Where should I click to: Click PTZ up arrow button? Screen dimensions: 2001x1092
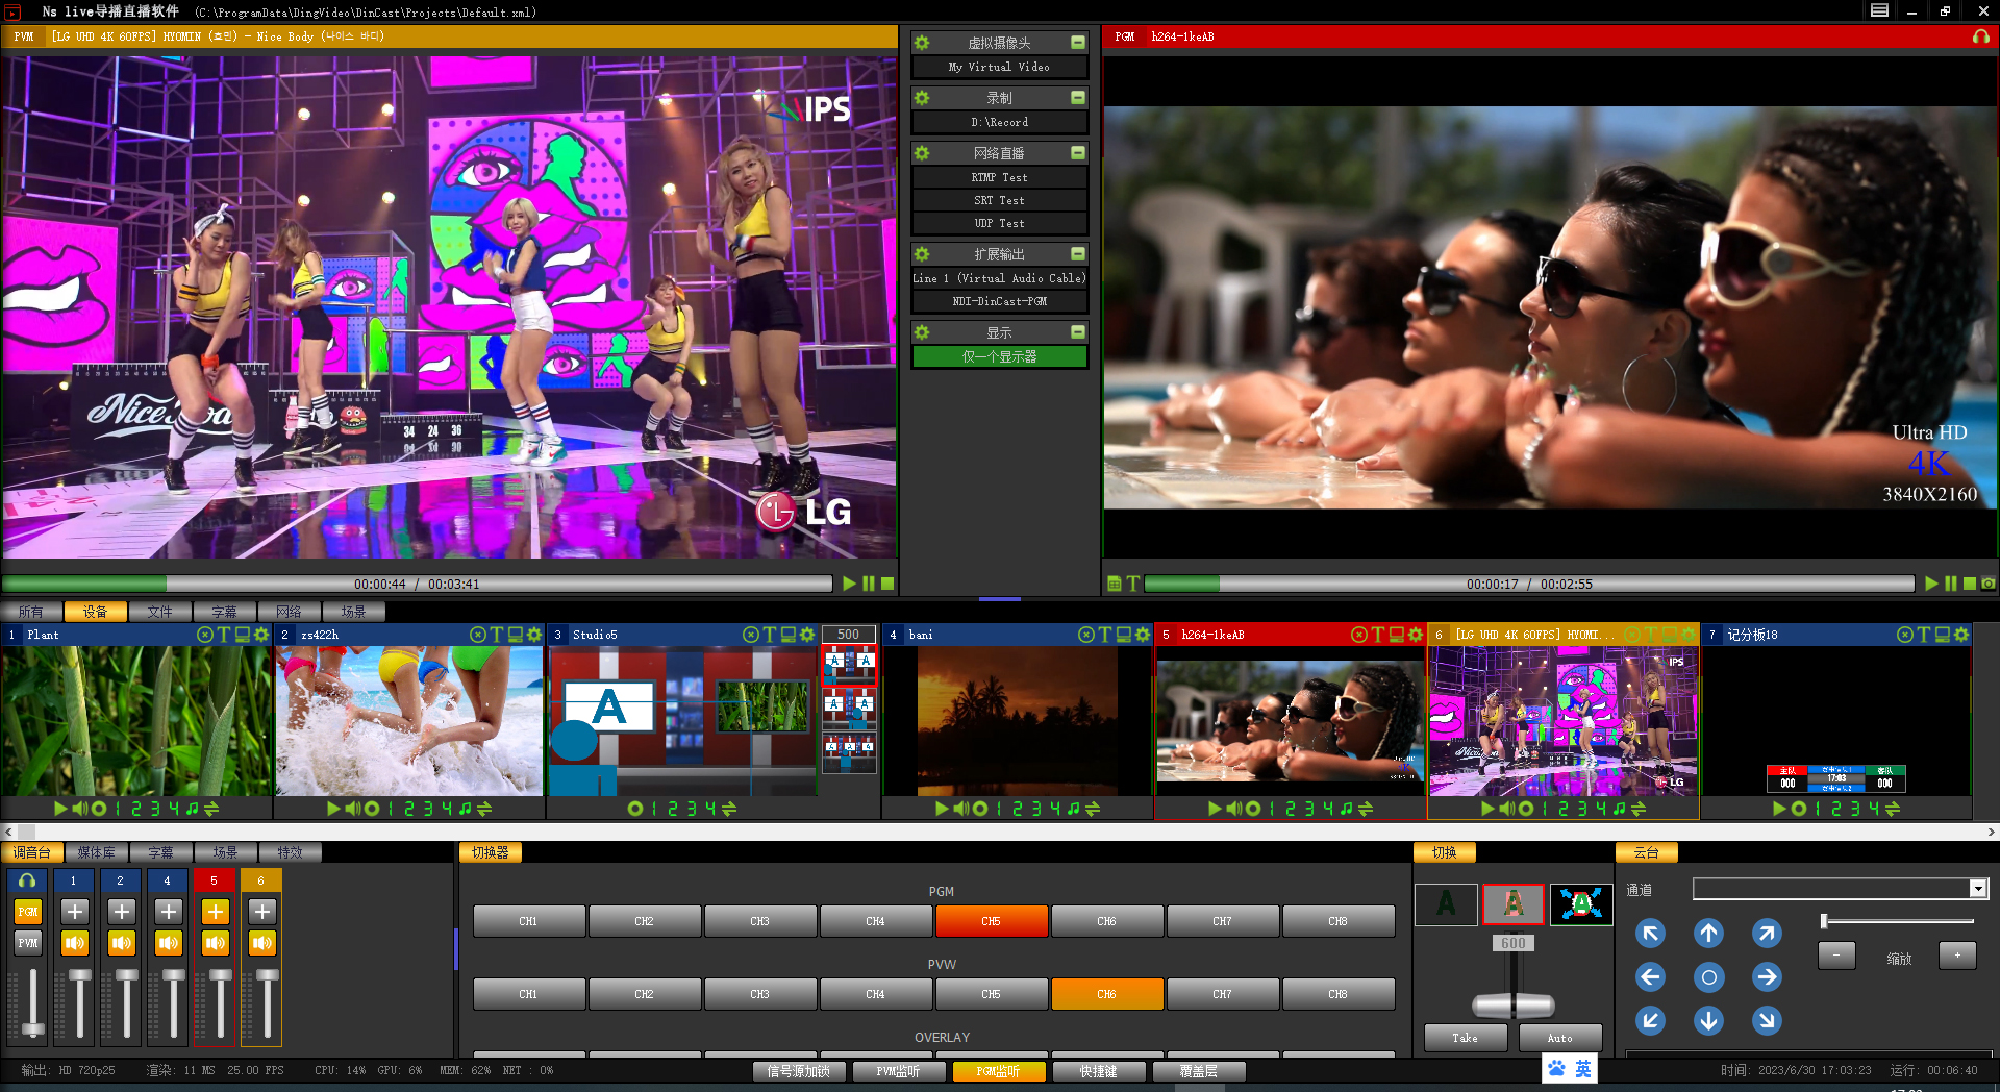click(x=1708, y=933)
